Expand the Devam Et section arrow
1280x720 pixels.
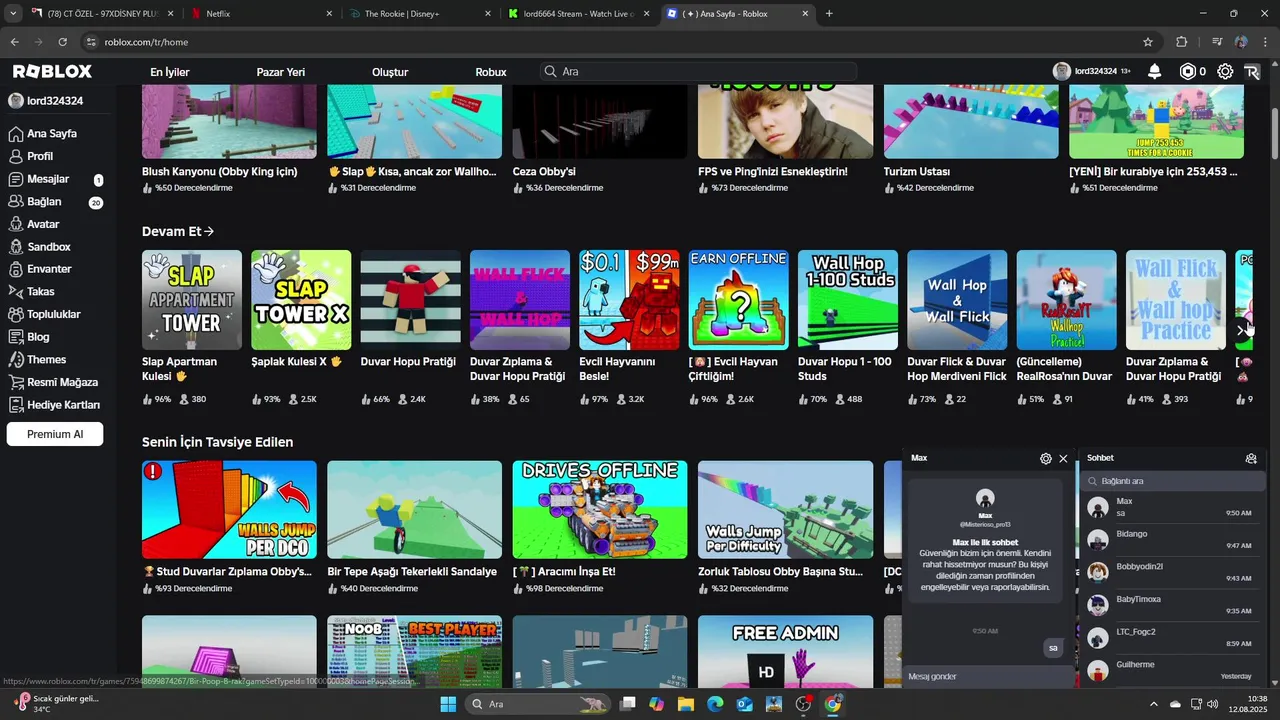[209, 232]
